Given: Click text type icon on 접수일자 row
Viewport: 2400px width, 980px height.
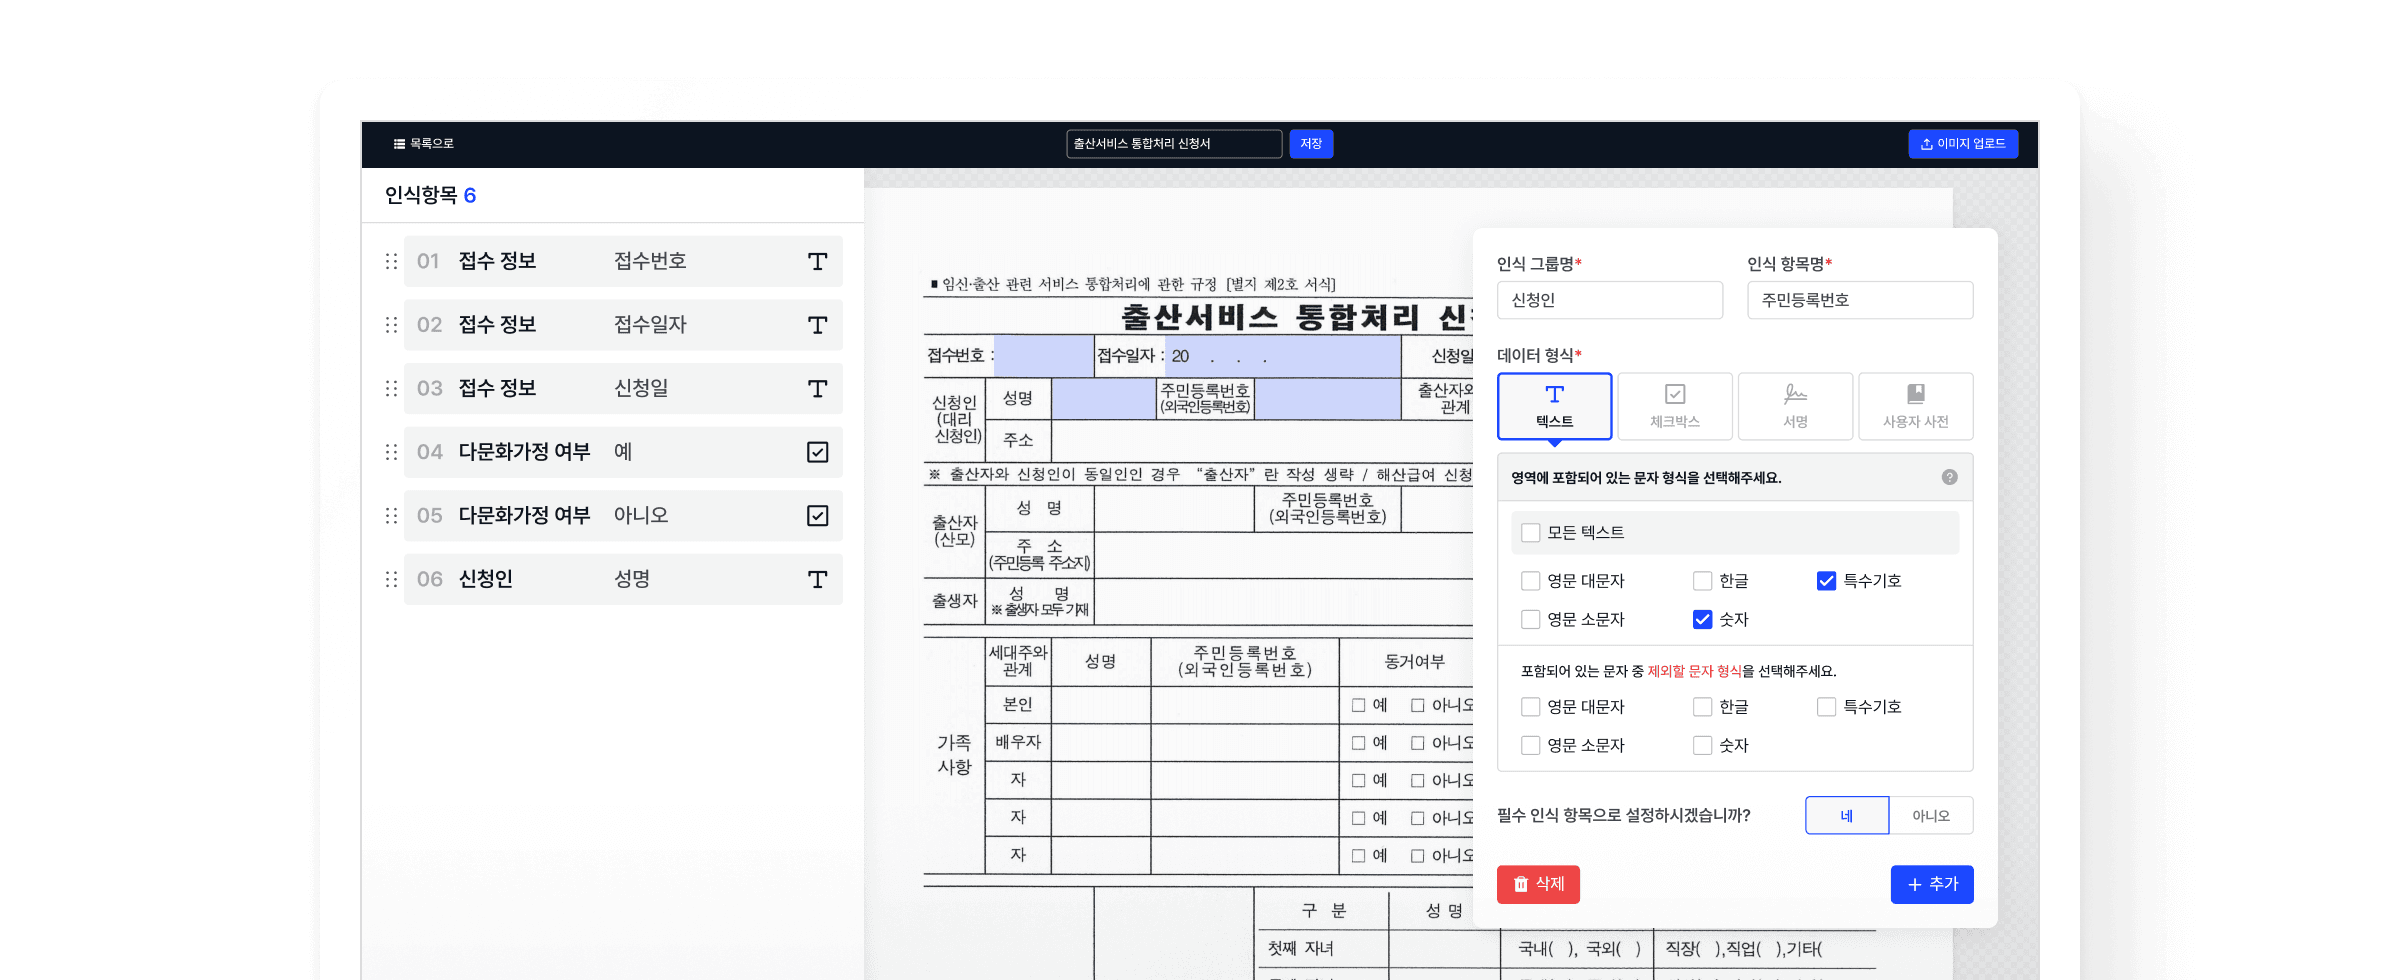Looking at the screenshot, I should [817, 325].
